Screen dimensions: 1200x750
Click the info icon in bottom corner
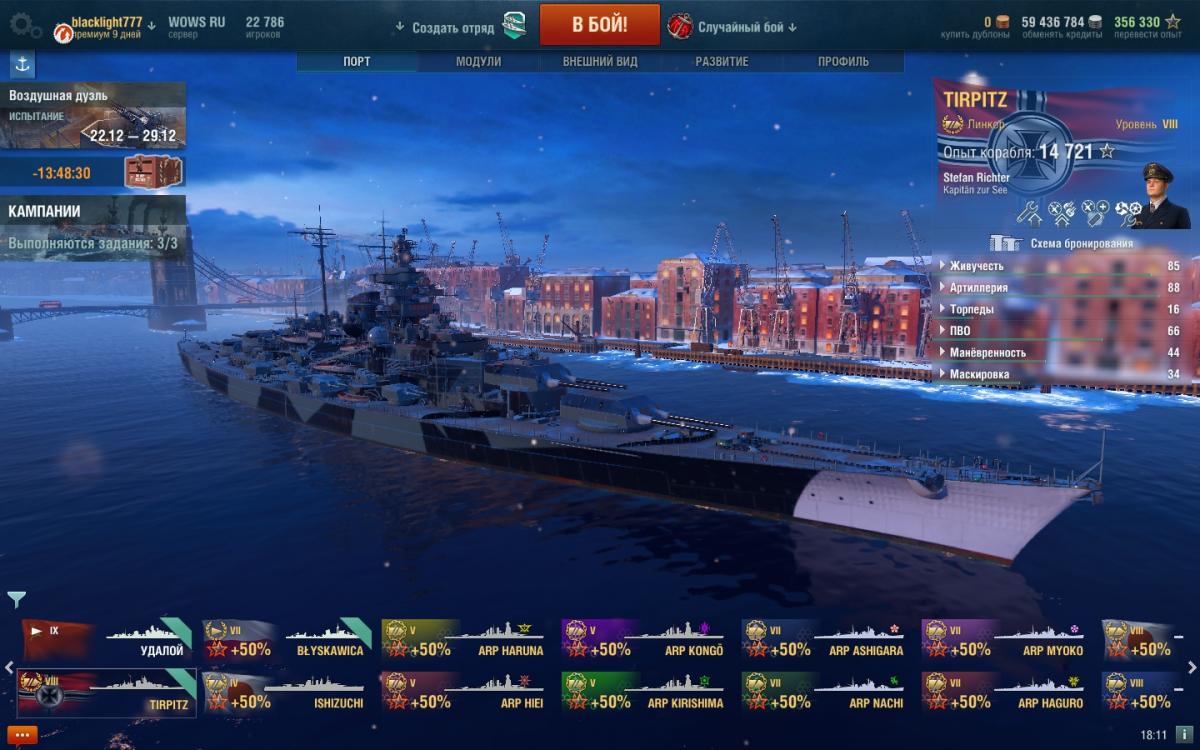pyautogui.click(x=1182, y=735)
